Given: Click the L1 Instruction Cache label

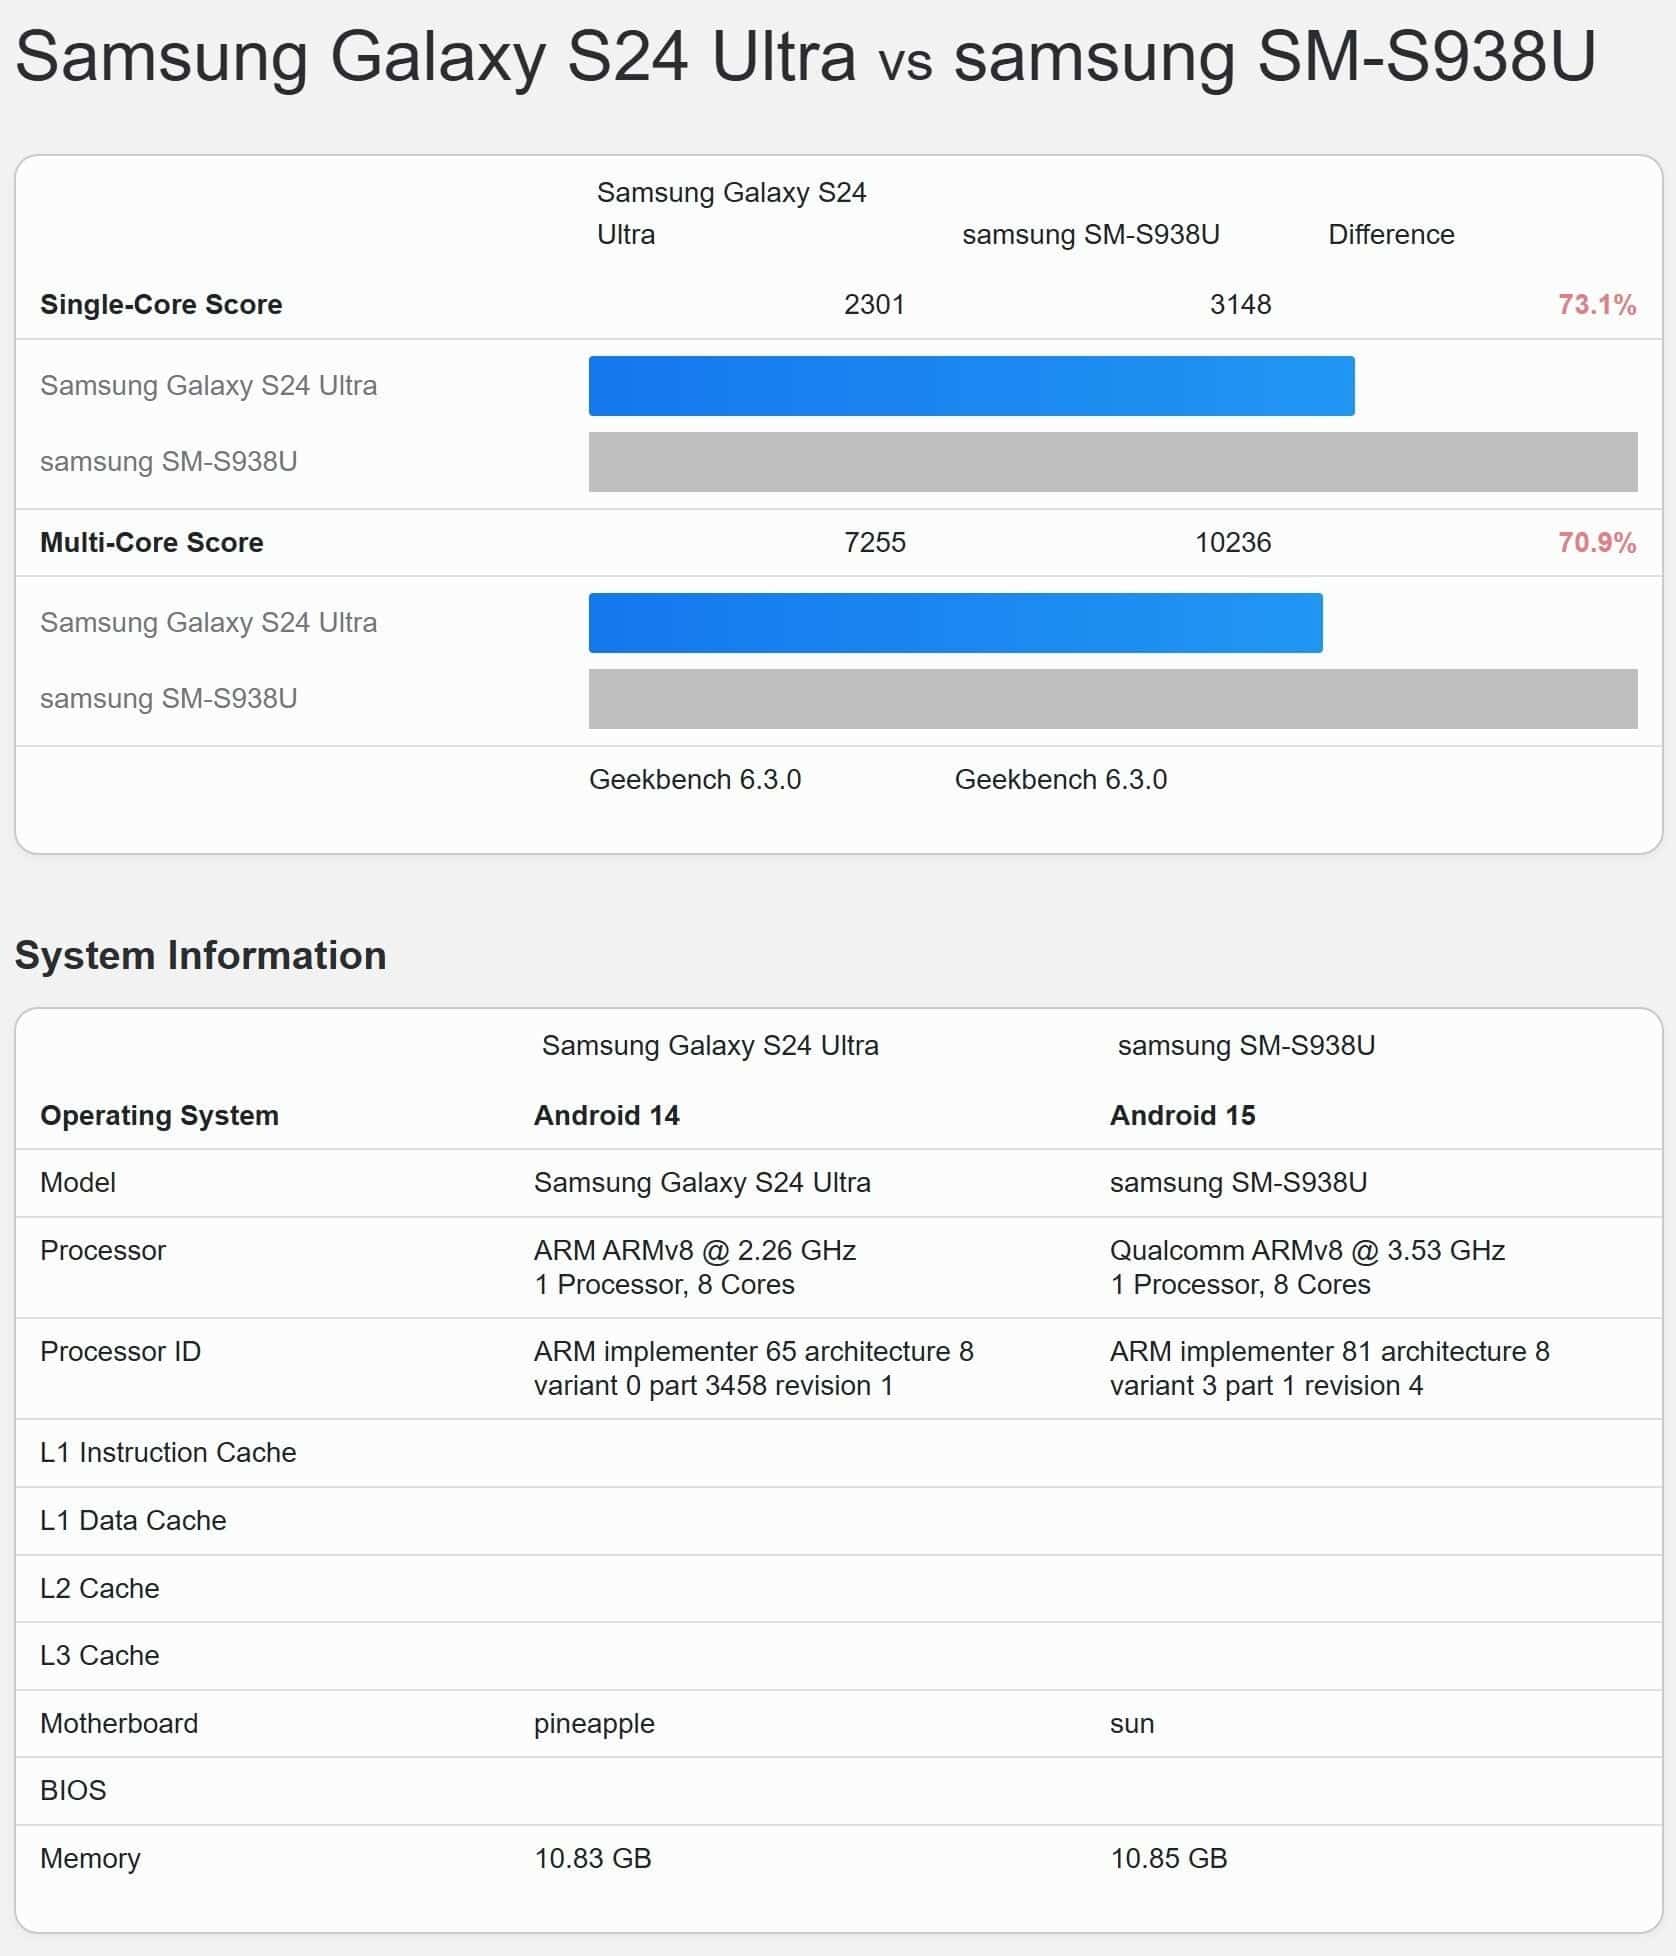Looking at the screenshot, I should coord(168,1452).
